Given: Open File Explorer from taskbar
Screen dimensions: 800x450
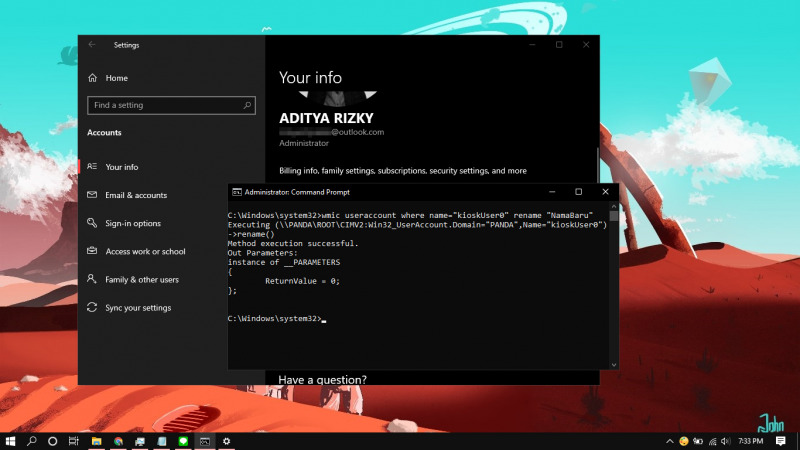Looking at the screenshot, I should coord(96,441).
